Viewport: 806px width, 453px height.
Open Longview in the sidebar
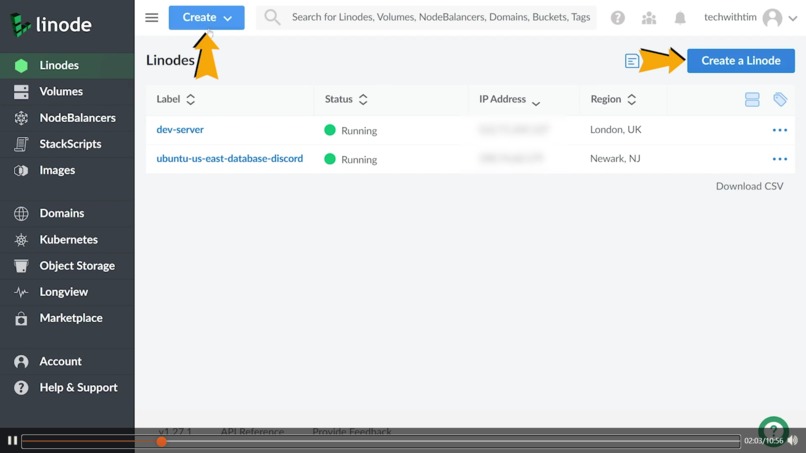[x=67, y=292]
